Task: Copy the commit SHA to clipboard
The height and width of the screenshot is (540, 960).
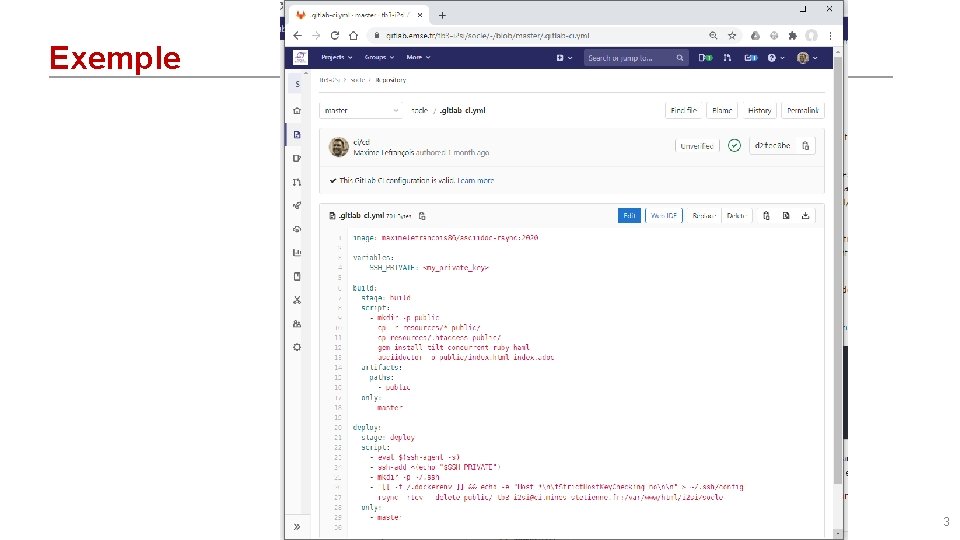Action: pos(806,146)
